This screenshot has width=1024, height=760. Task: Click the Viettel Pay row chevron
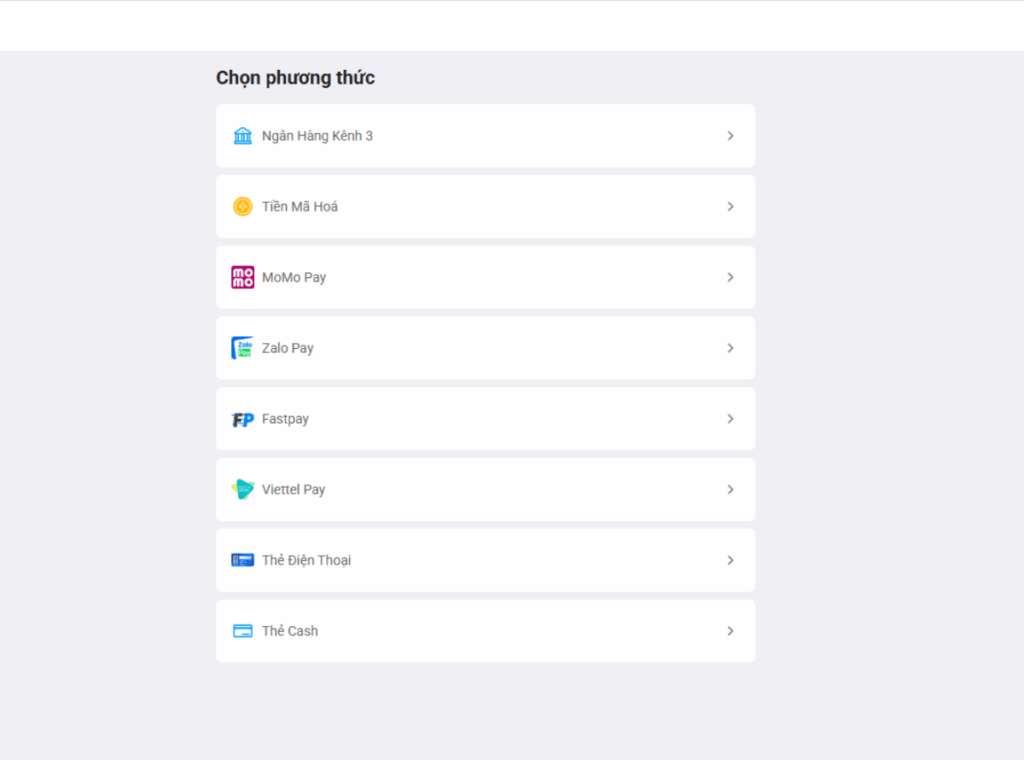[x=730, y=489]
